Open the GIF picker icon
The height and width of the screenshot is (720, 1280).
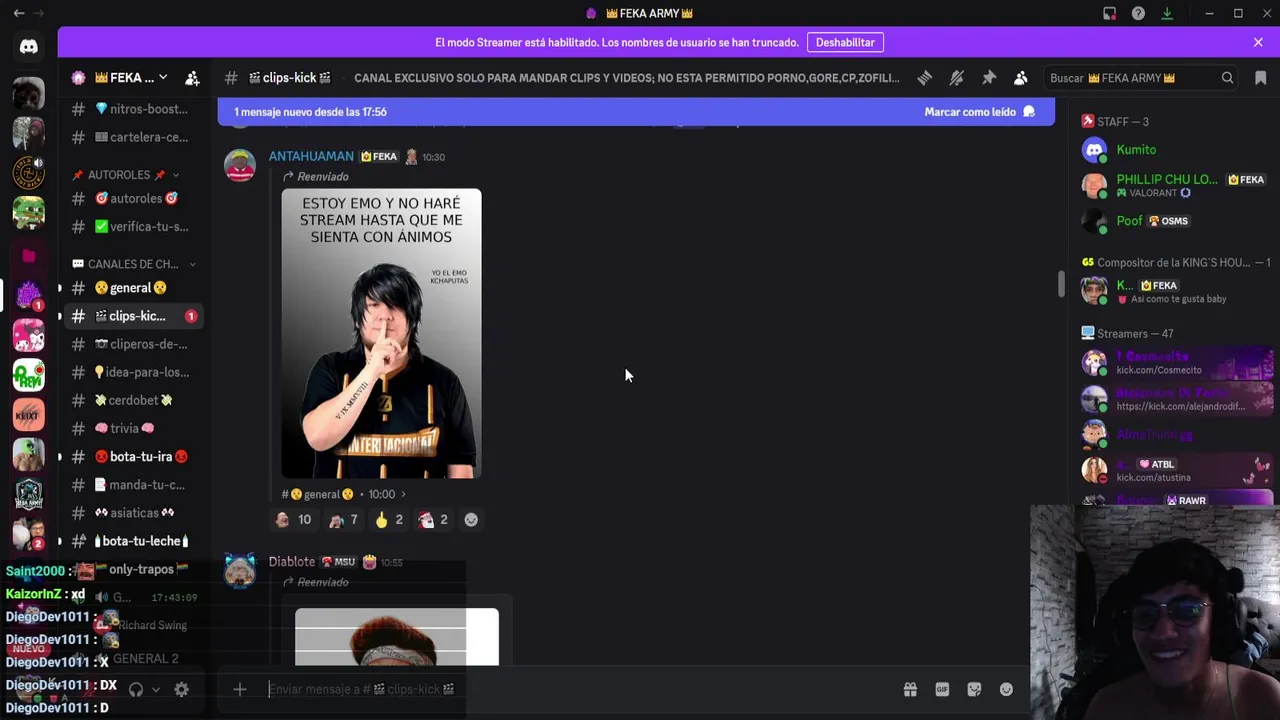942,689
